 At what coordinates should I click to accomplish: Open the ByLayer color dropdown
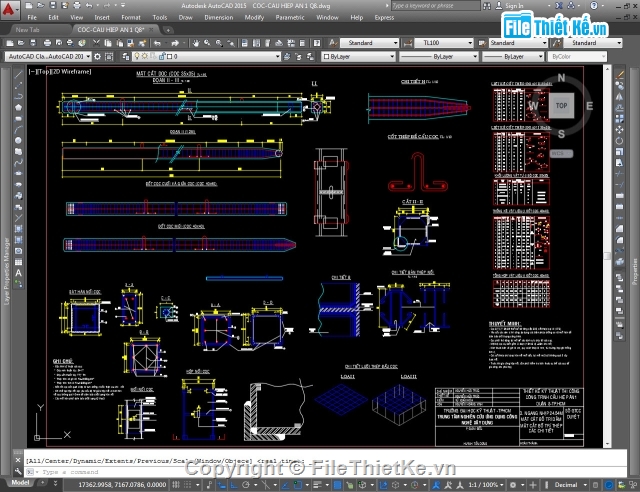click(359, 57)
